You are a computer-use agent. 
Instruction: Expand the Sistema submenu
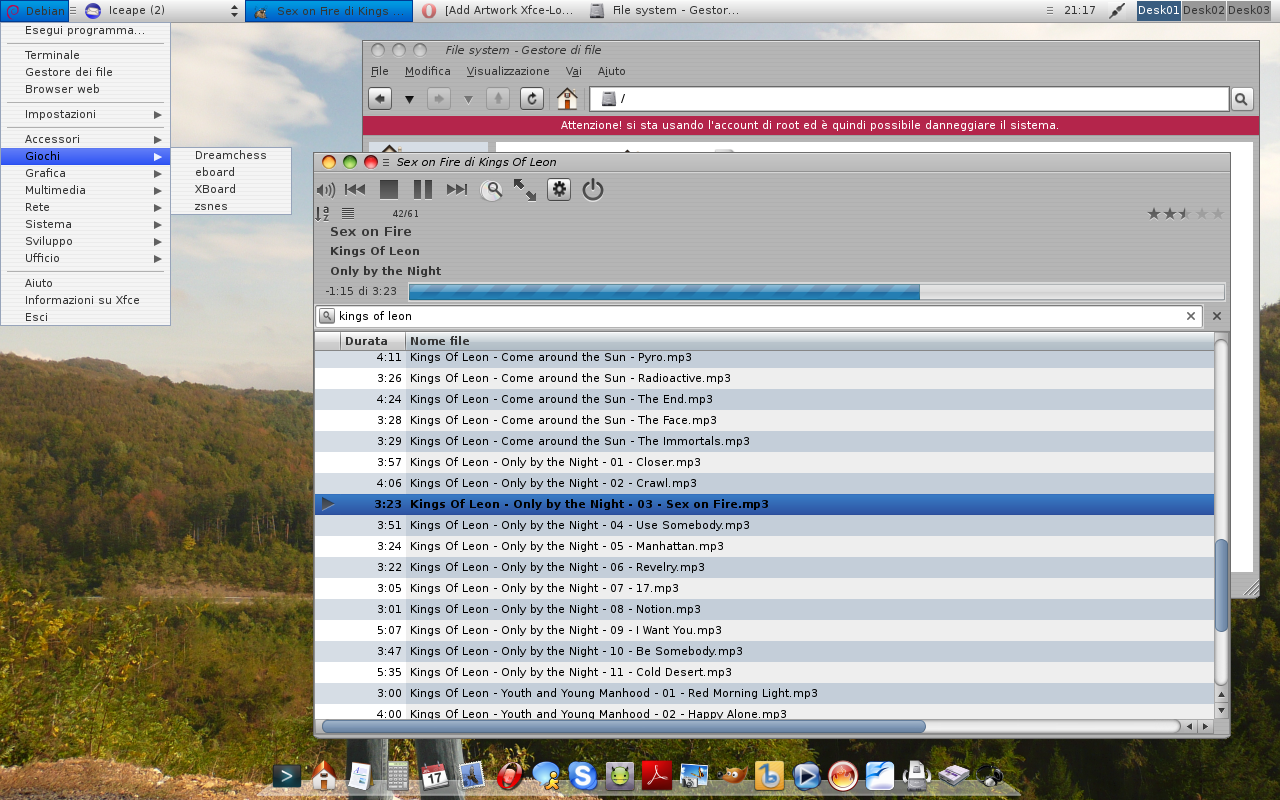[x=85, y=224]
